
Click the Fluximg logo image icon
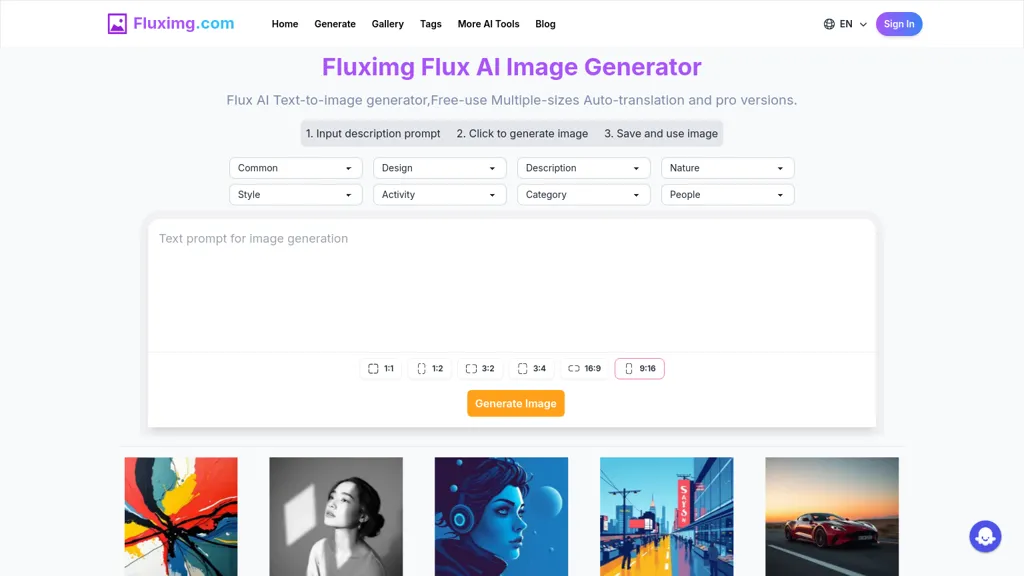[x=117, y=24]
